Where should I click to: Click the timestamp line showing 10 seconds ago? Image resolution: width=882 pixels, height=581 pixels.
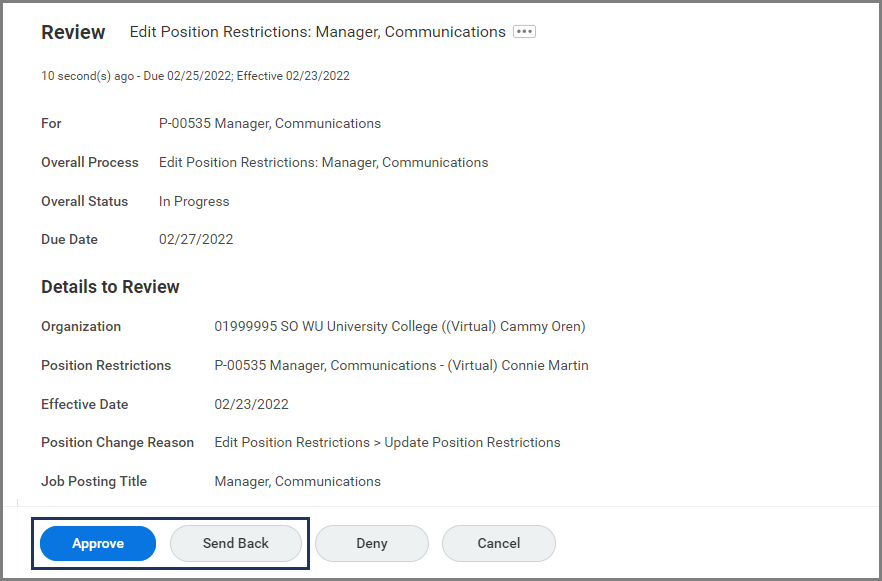[195, 76]
